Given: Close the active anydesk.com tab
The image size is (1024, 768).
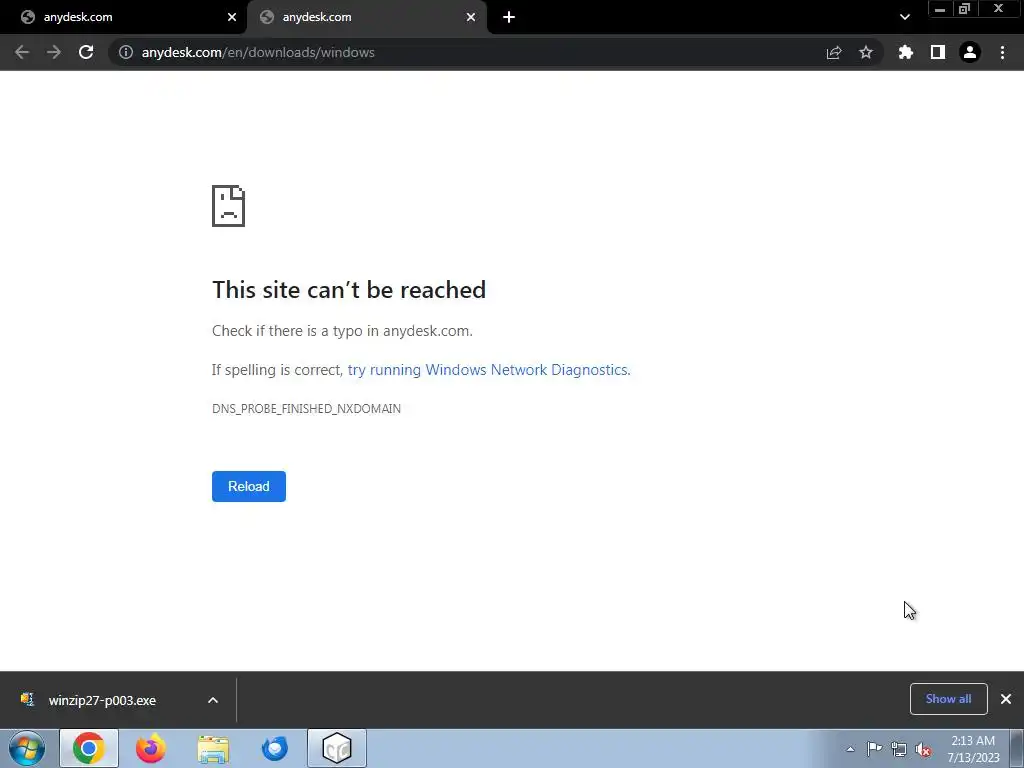Looking at the screenshot, I should pyautogui.click(x=471, y=18).
